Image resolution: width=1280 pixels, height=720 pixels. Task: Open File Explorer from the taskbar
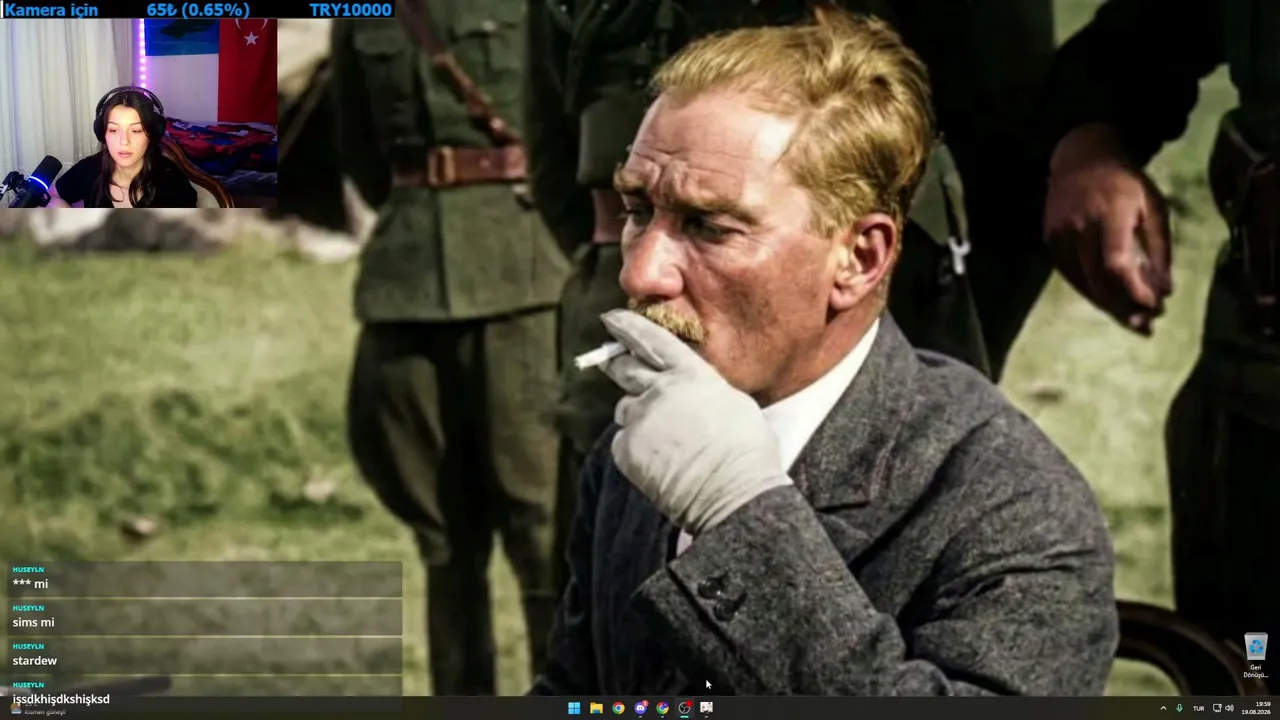(596, 708)
